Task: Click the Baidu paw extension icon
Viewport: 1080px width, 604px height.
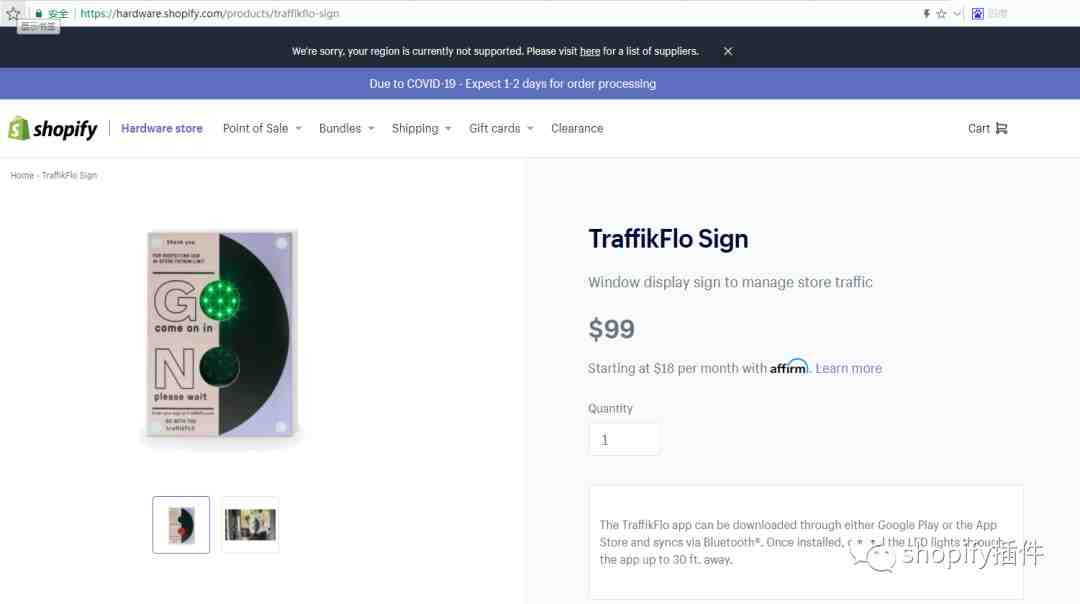Action: 977,14
